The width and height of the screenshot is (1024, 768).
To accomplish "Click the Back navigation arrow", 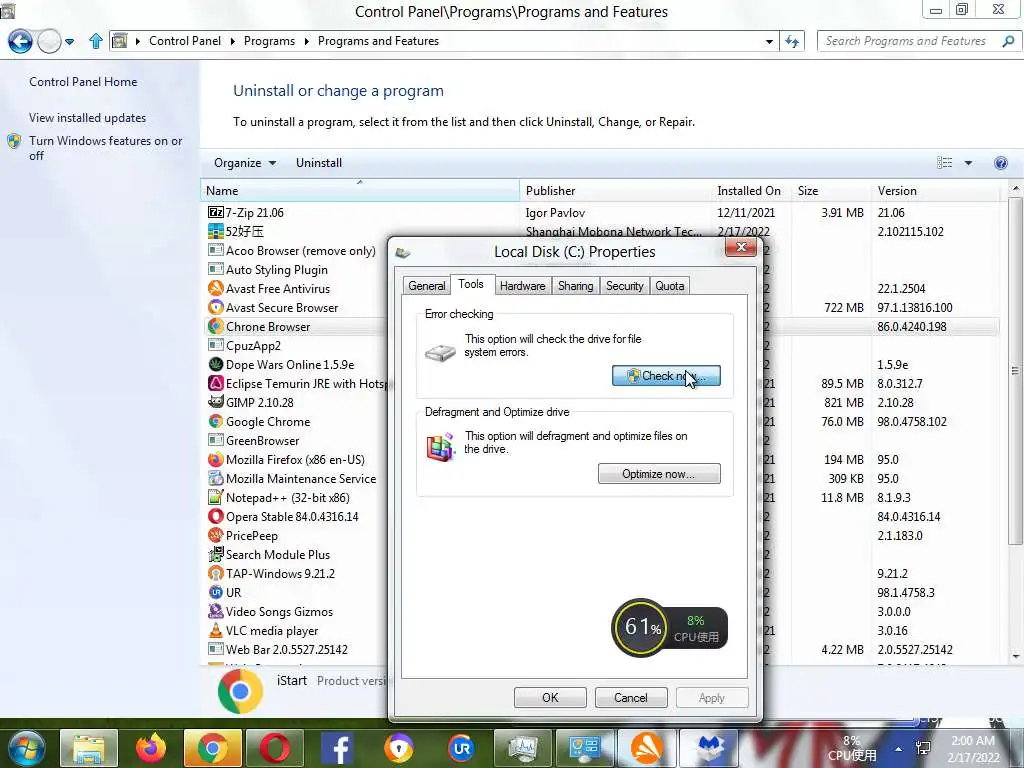I will (20, 41).
